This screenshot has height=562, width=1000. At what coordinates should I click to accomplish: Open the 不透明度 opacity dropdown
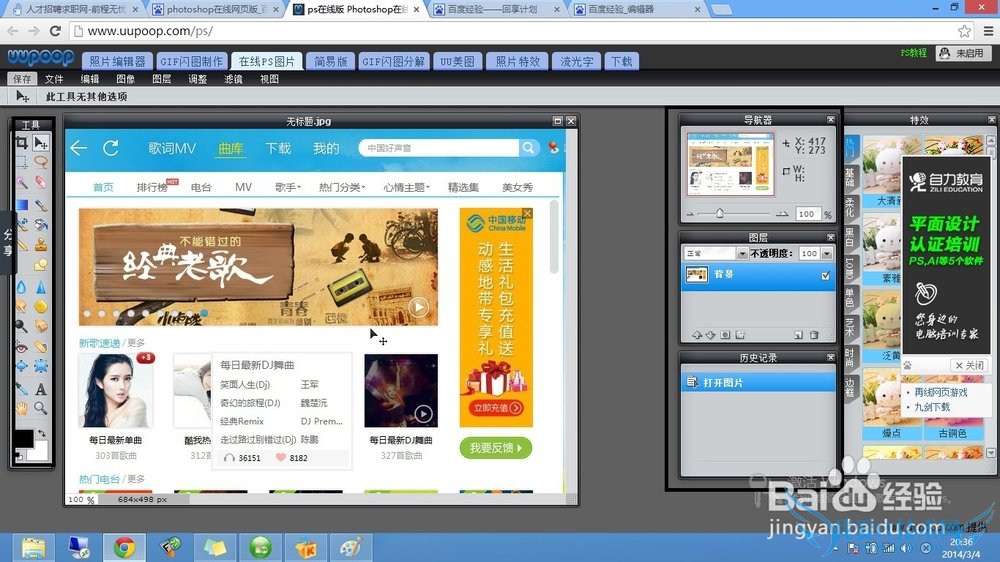[827, 253]
